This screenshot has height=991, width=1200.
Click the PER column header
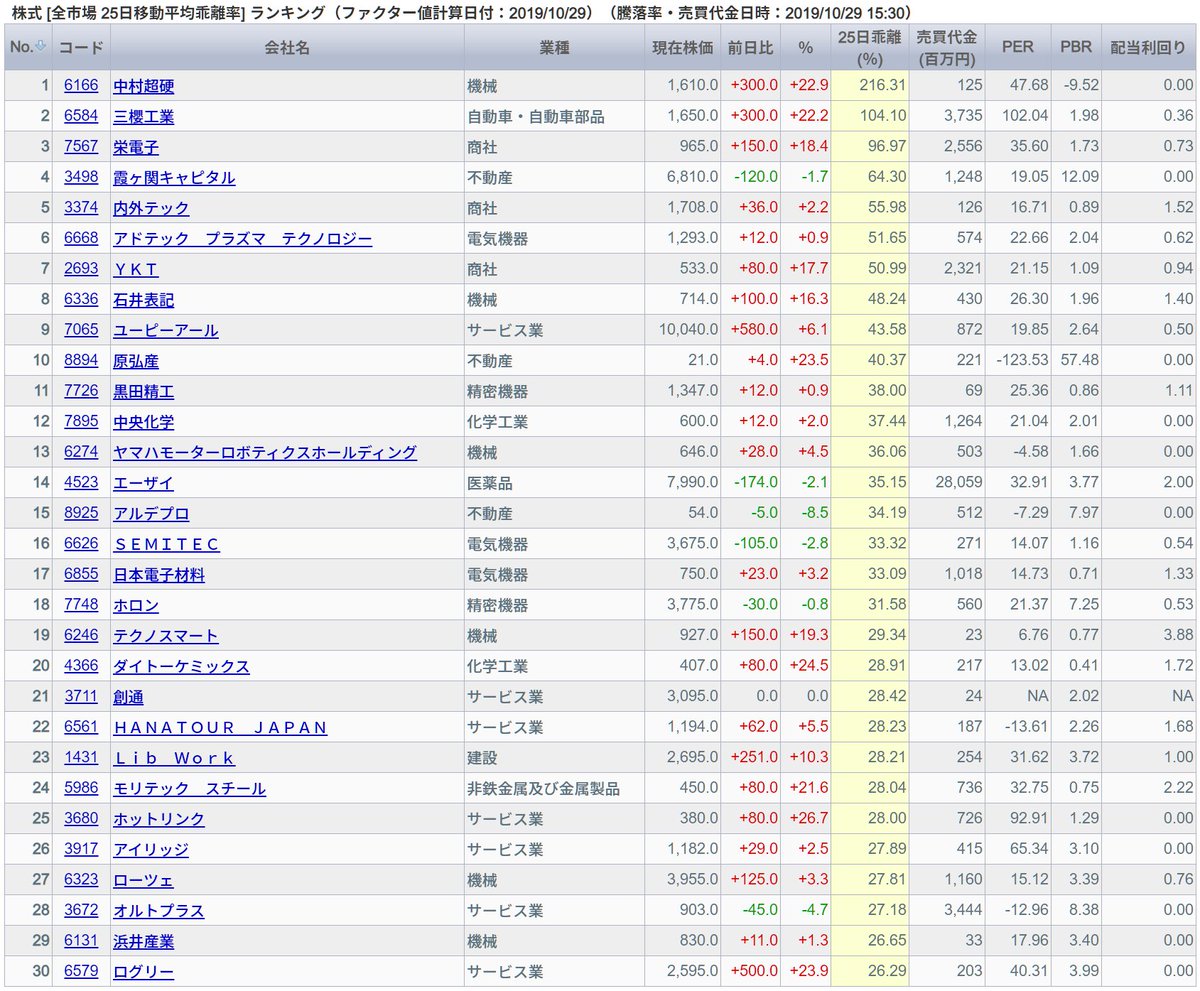click(x=1020, y=47)
